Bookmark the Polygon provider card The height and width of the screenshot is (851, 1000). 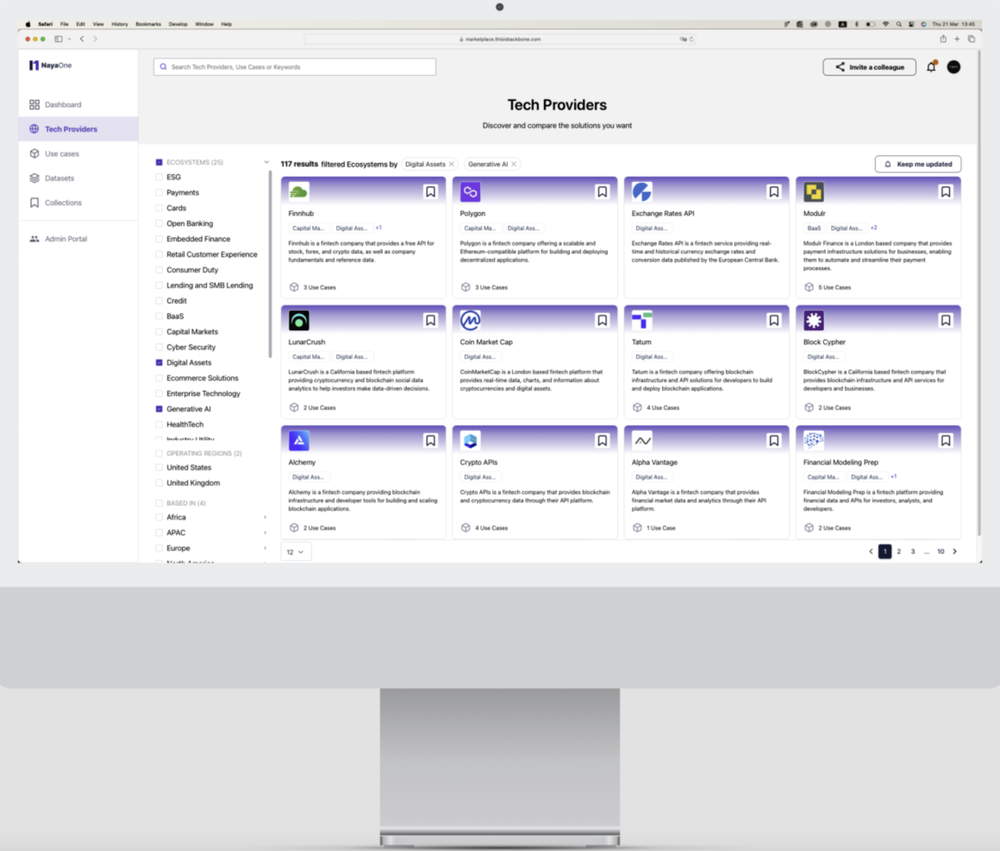click(x=602, y=192)
